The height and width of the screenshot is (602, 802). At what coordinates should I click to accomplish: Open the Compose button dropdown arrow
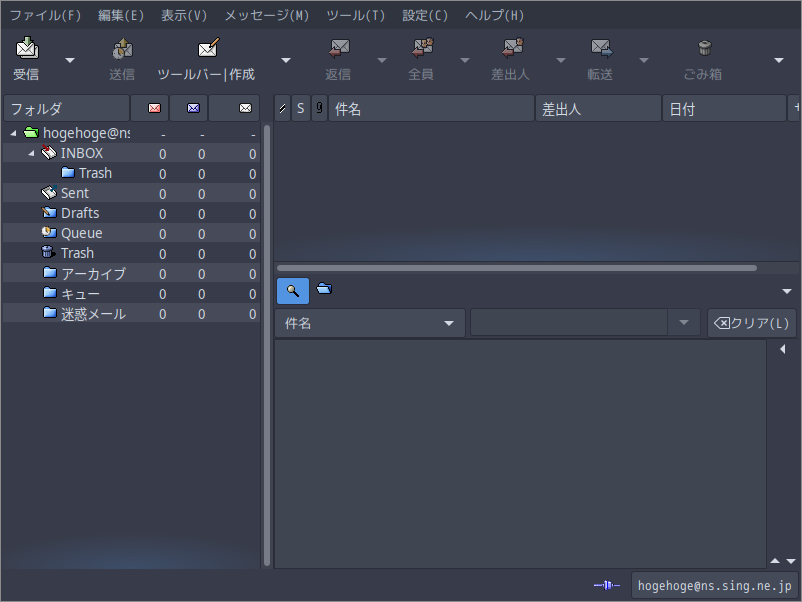point(286,60)
